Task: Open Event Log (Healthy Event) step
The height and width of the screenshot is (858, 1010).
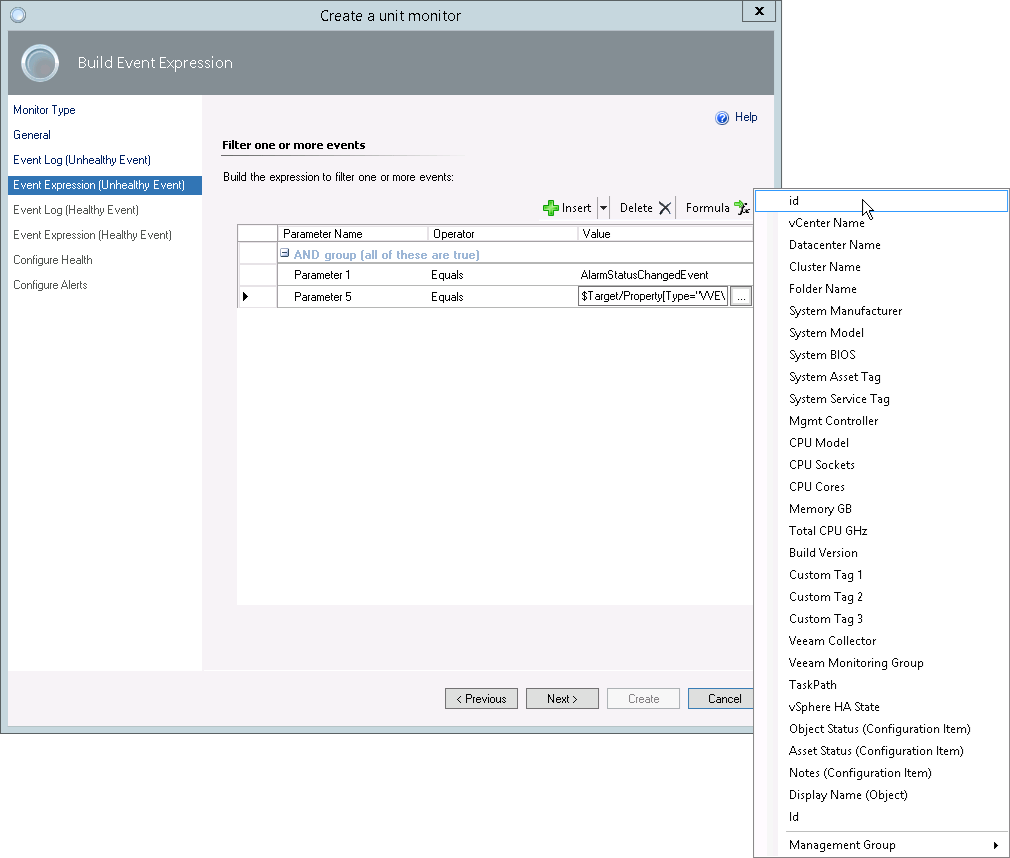Action: (x=76, y=210)
